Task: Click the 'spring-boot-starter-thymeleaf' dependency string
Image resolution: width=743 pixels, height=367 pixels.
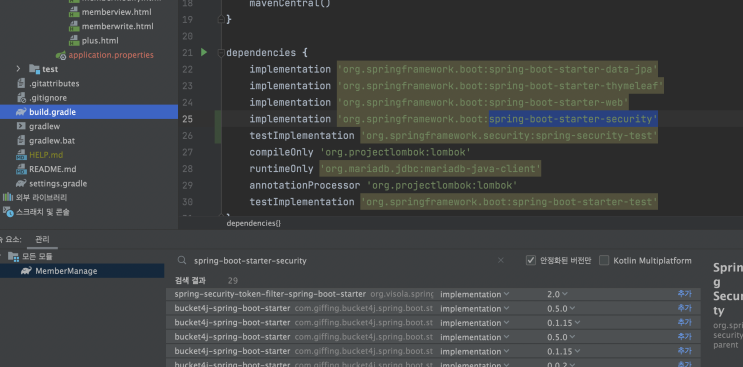Action: (x=500, y=86)
